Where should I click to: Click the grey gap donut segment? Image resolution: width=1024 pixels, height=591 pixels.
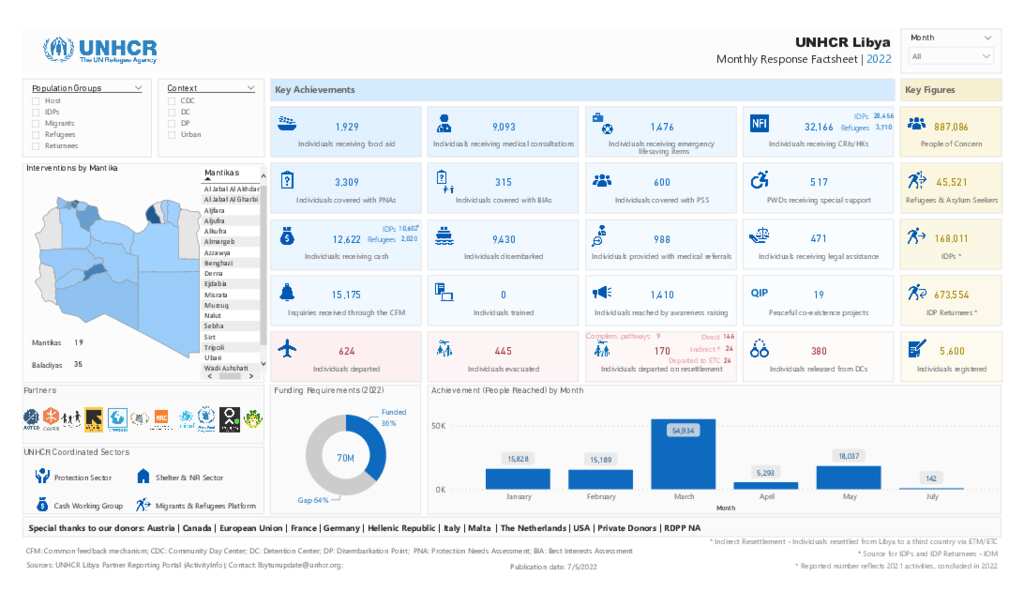pyautogui.click(x=318, y=457)
